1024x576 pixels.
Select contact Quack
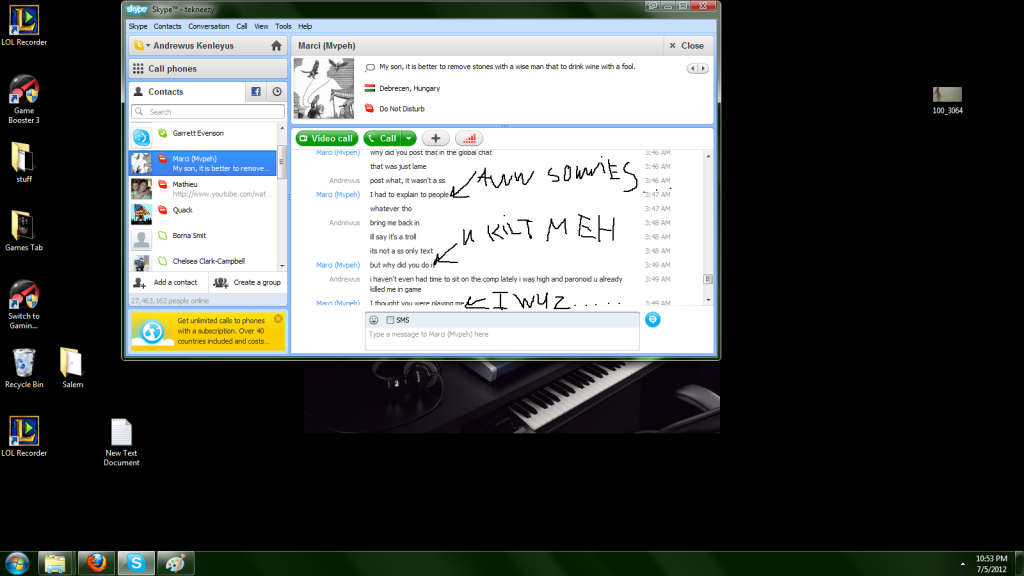(x=204, y=214)
